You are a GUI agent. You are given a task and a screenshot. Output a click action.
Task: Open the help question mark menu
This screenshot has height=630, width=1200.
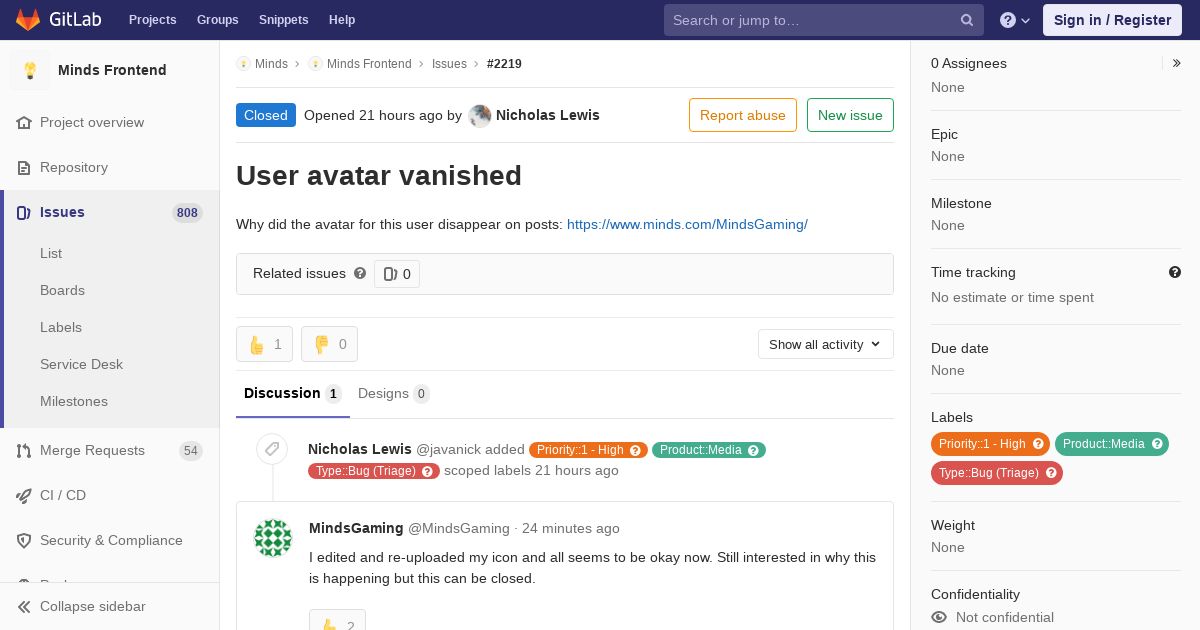[1015, 20]
